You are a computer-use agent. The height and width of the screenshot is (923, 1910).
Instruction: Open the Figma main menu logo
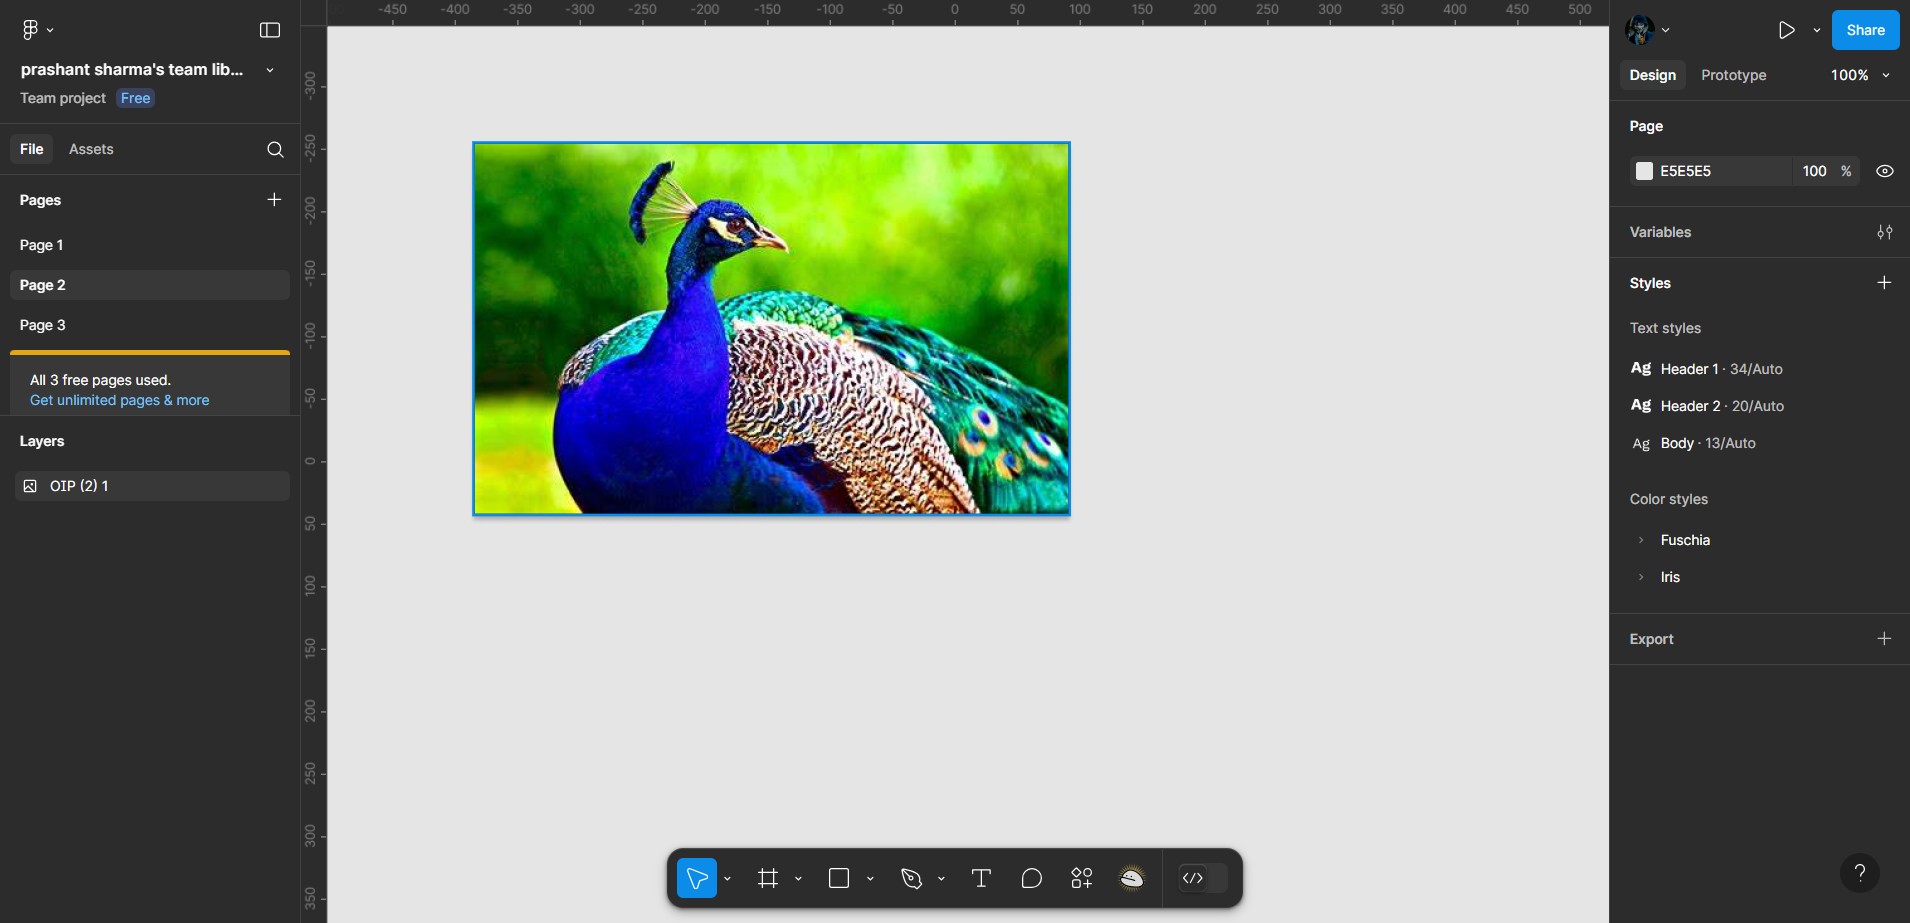30,30
